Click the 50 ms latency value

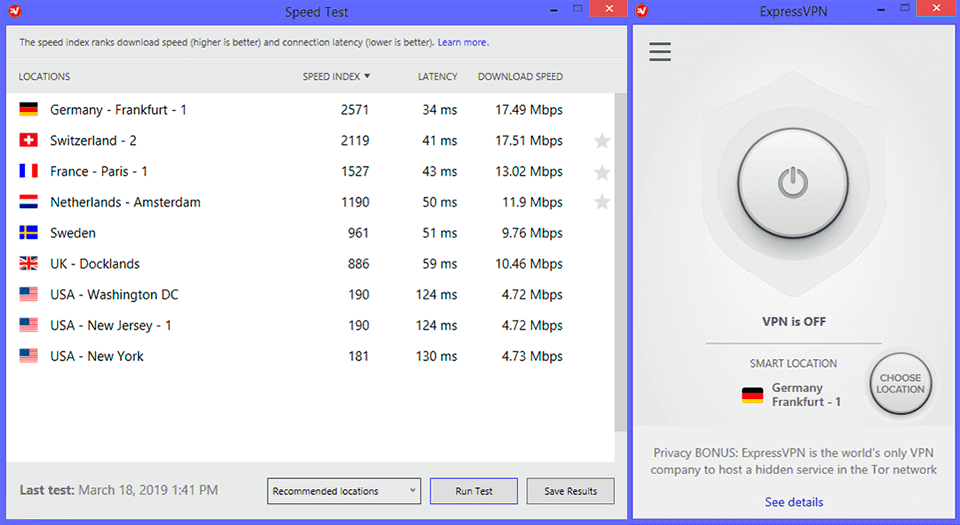click(440, 202)
